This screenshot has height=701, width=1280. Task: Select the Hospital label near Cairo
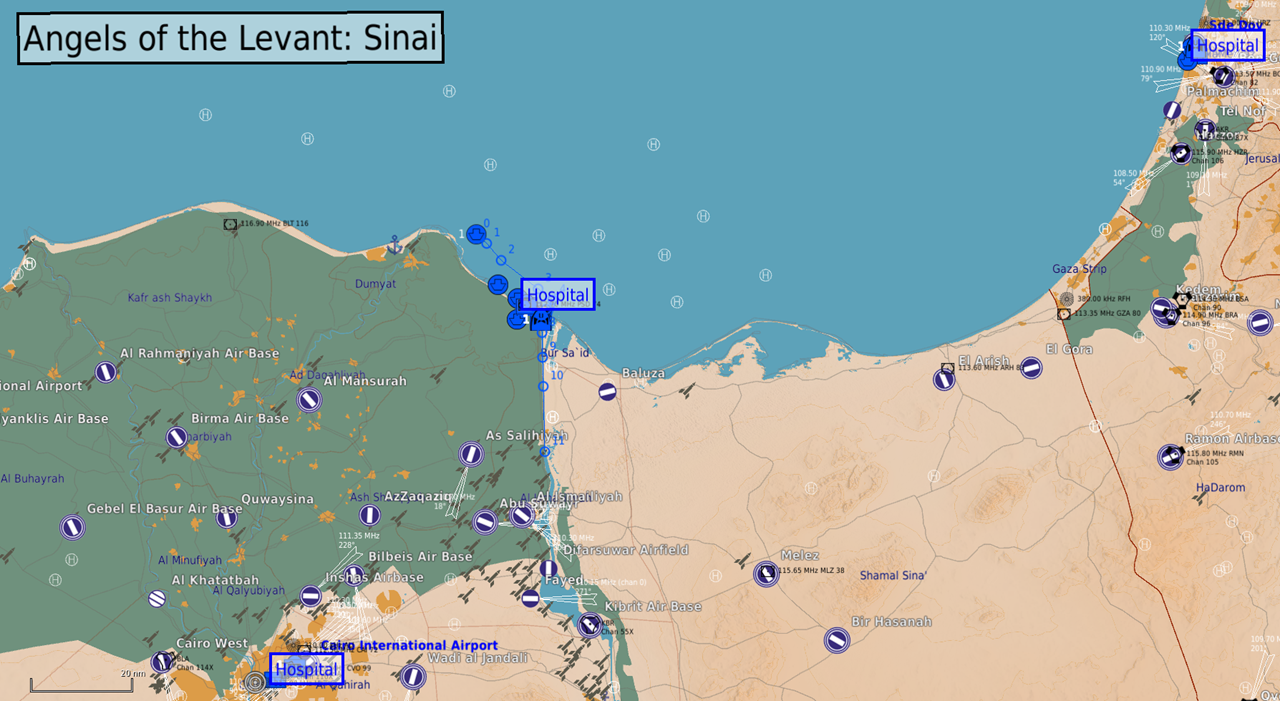(306, 669)
